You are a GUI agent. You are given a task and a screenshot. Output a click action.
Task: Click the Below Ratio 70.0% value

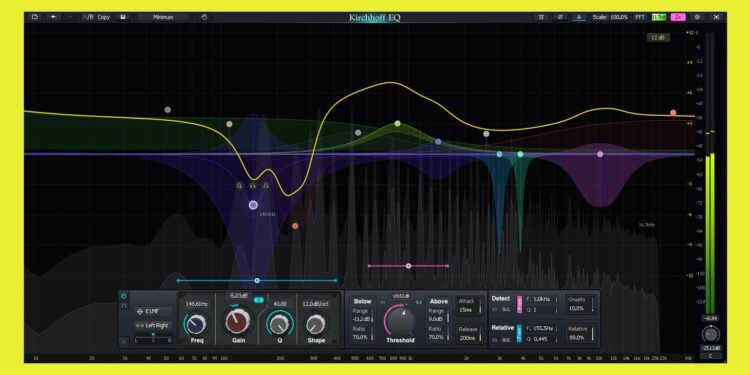tap(361, 337)
